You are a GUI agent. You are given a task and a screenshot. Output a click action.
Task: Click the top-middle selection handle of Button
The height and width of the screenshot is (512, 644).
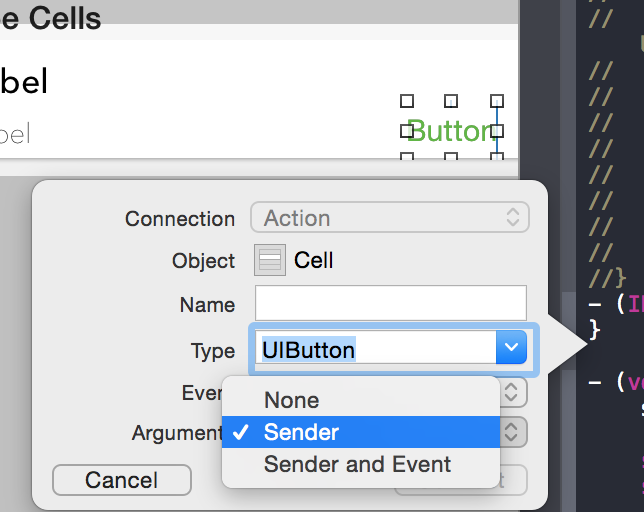coord(451,101)
